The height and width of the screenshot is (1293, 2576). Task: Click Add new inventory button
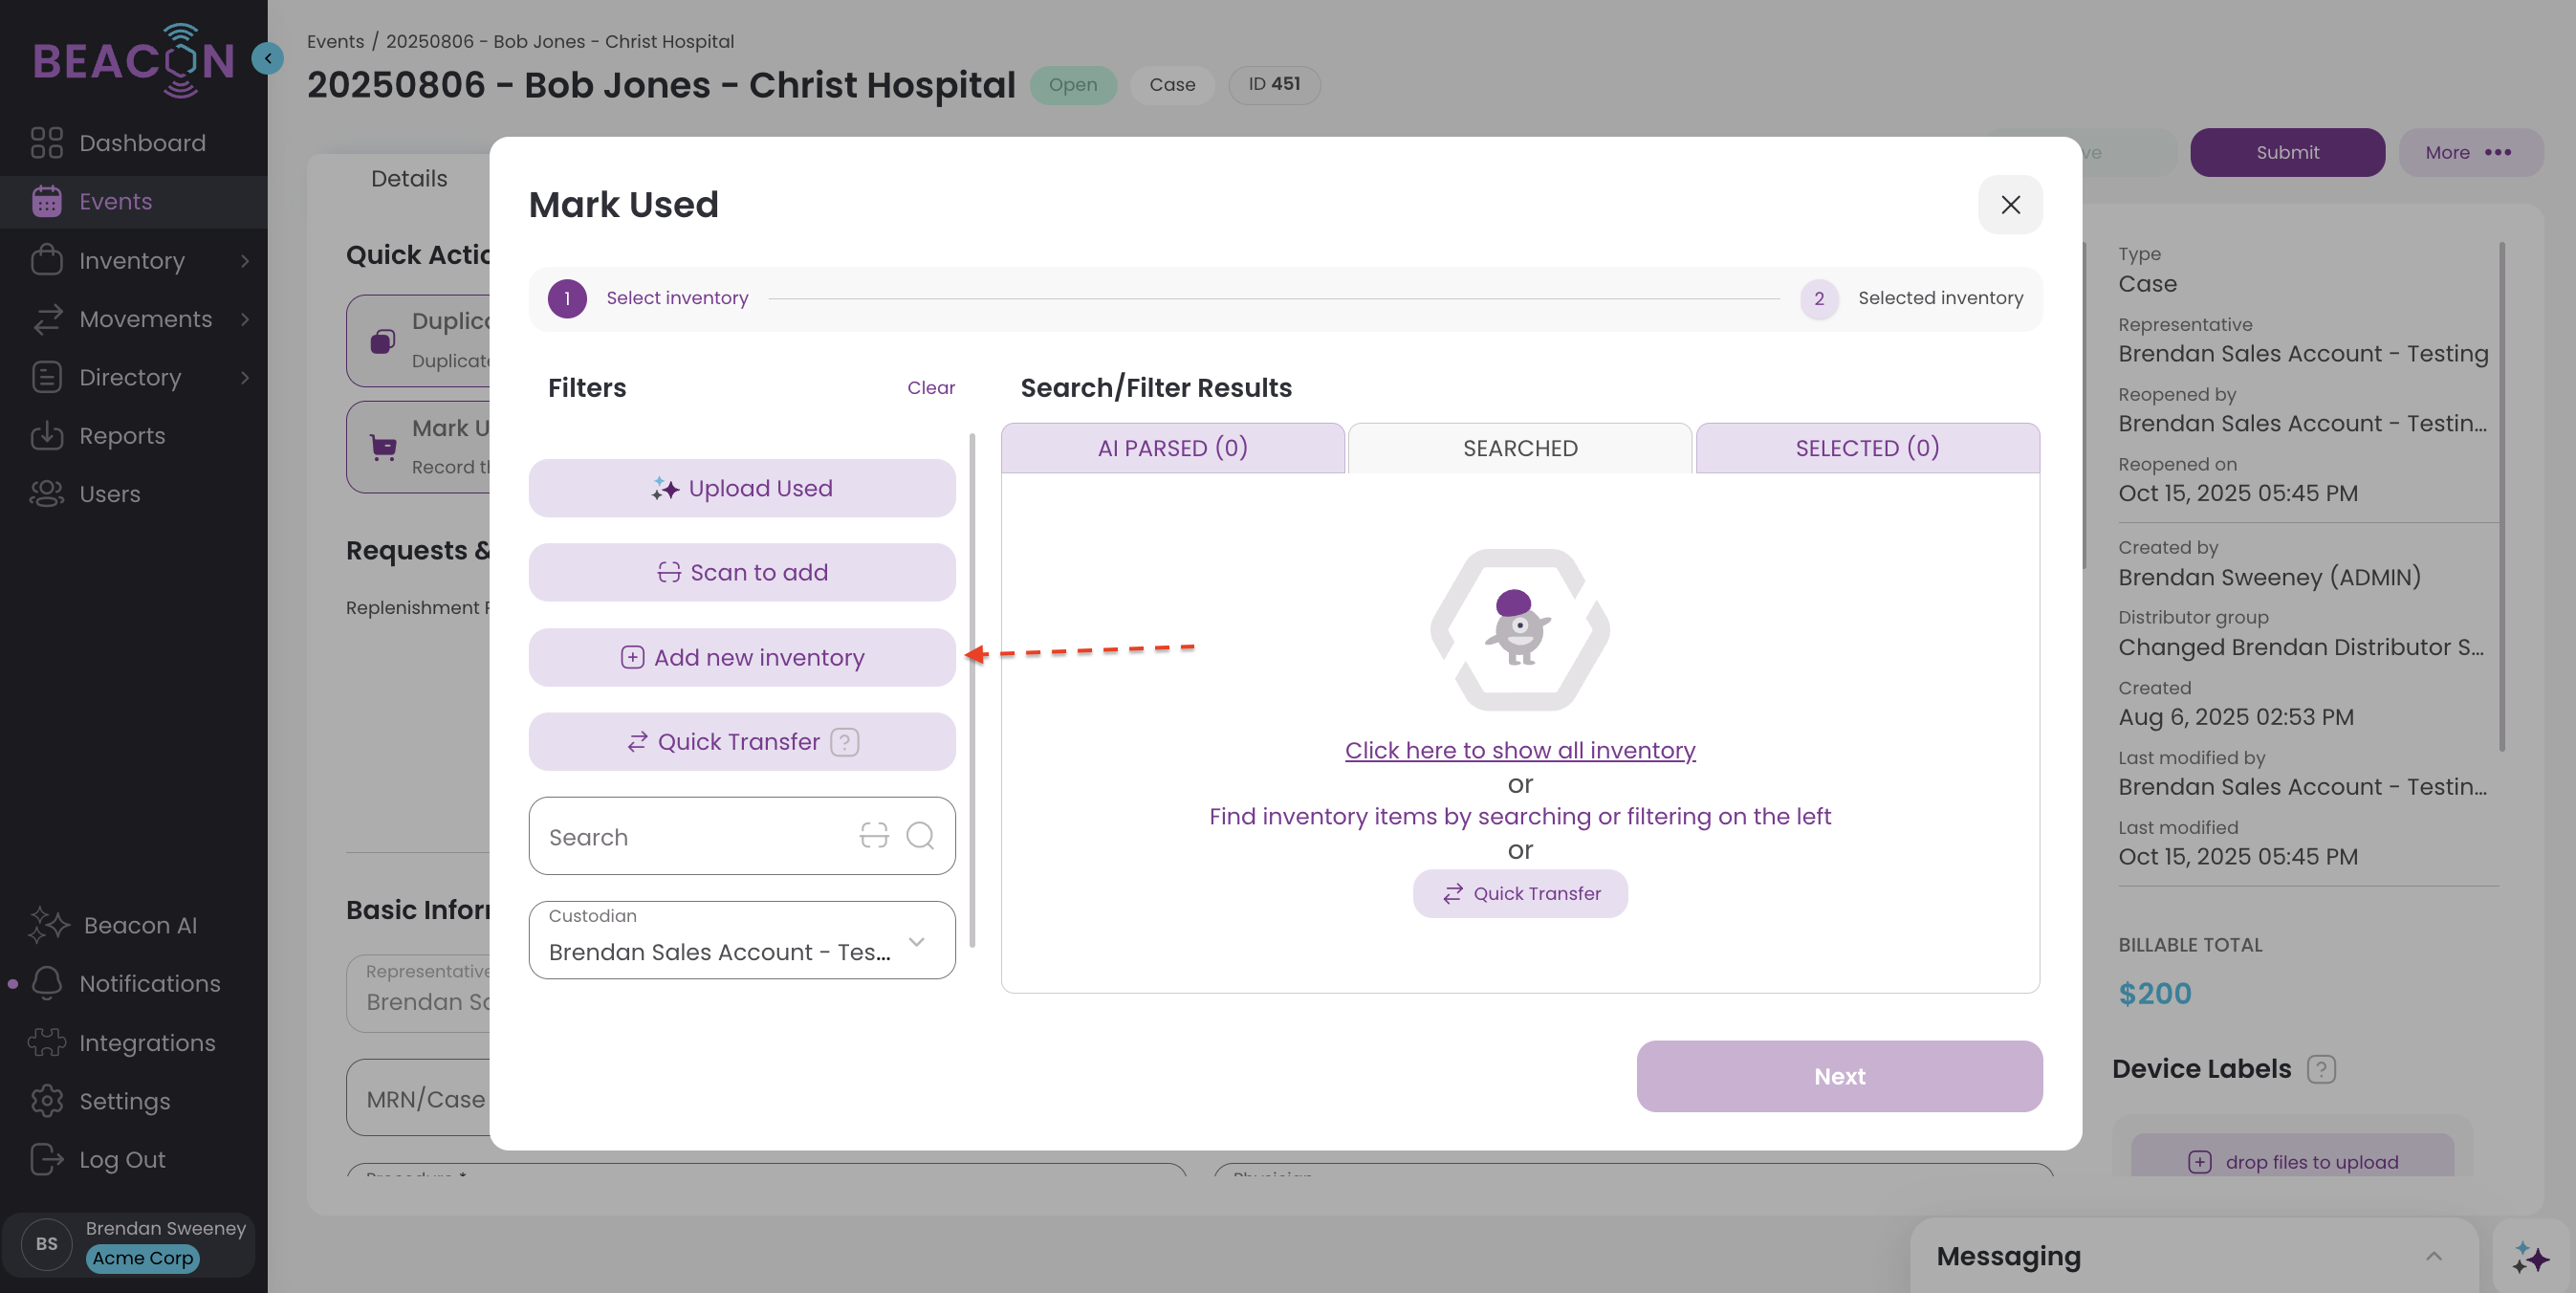741,657
